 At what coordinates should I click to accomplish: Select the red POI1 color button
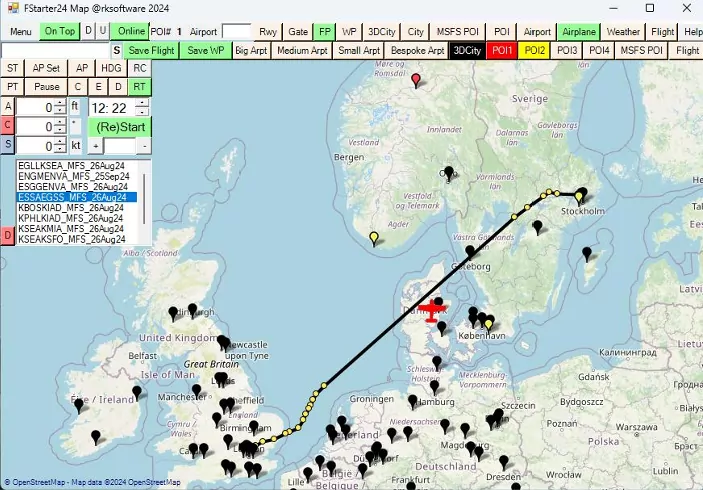click(x=502, y=50)
